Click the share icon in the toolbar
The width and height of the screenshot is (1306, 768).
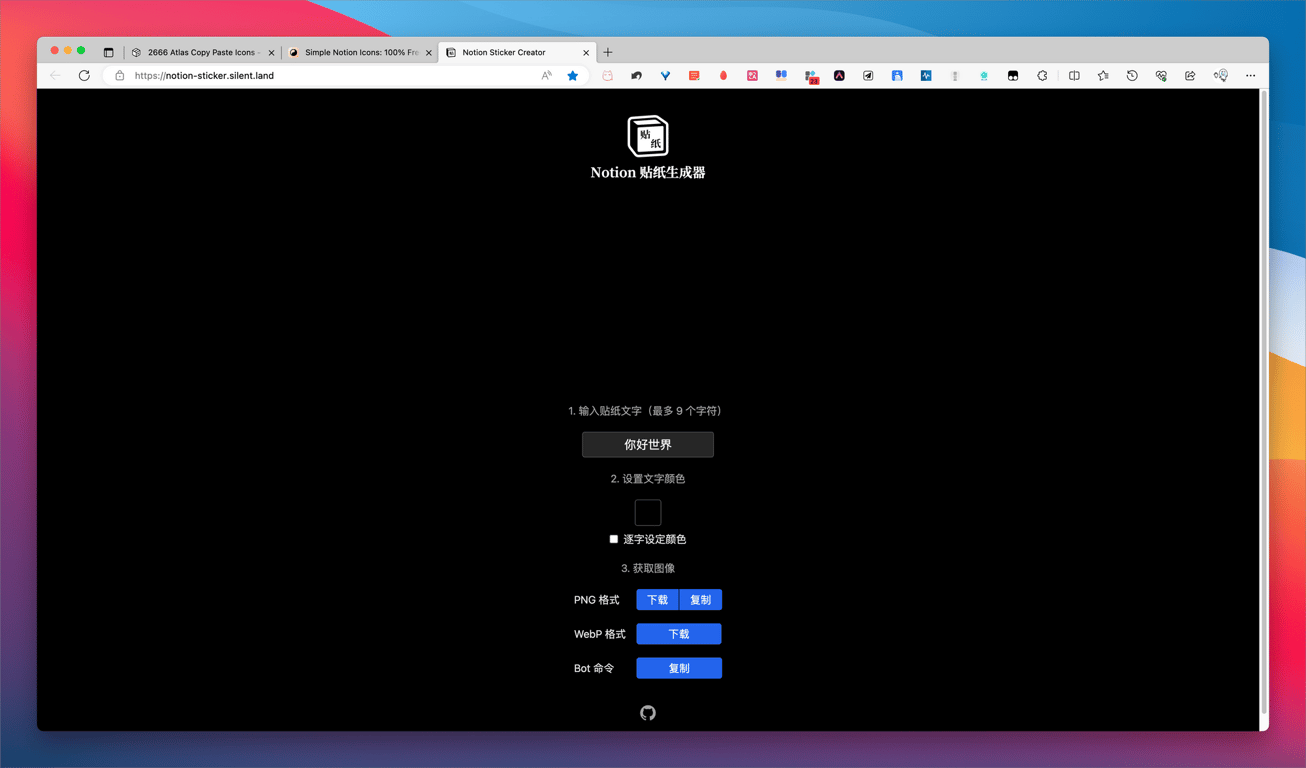1189,75
